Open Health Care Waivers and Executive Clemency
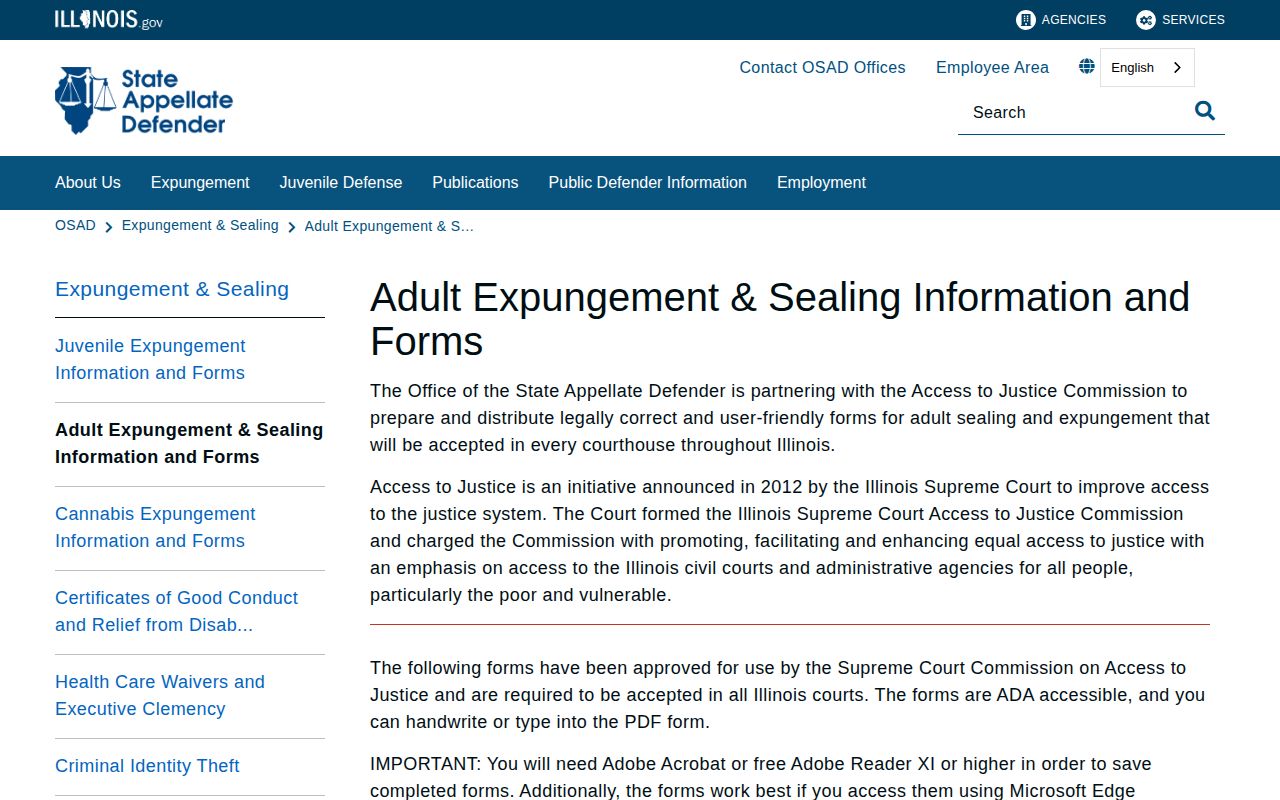The height and width of the screenshot is (800, 1280). [160, 695]
